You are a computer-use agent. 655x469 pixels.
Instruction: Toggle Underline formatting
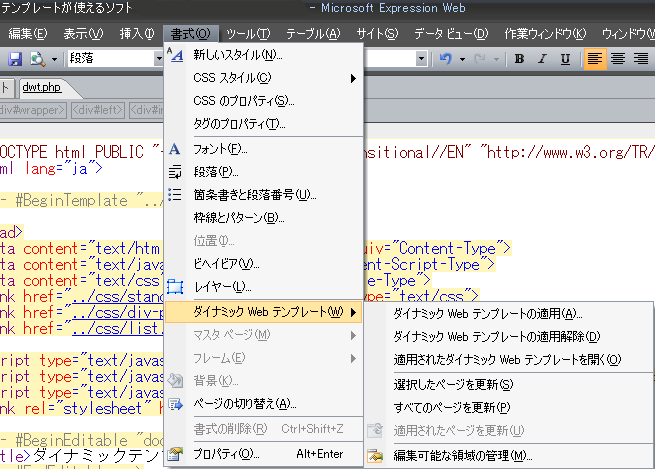565,59
